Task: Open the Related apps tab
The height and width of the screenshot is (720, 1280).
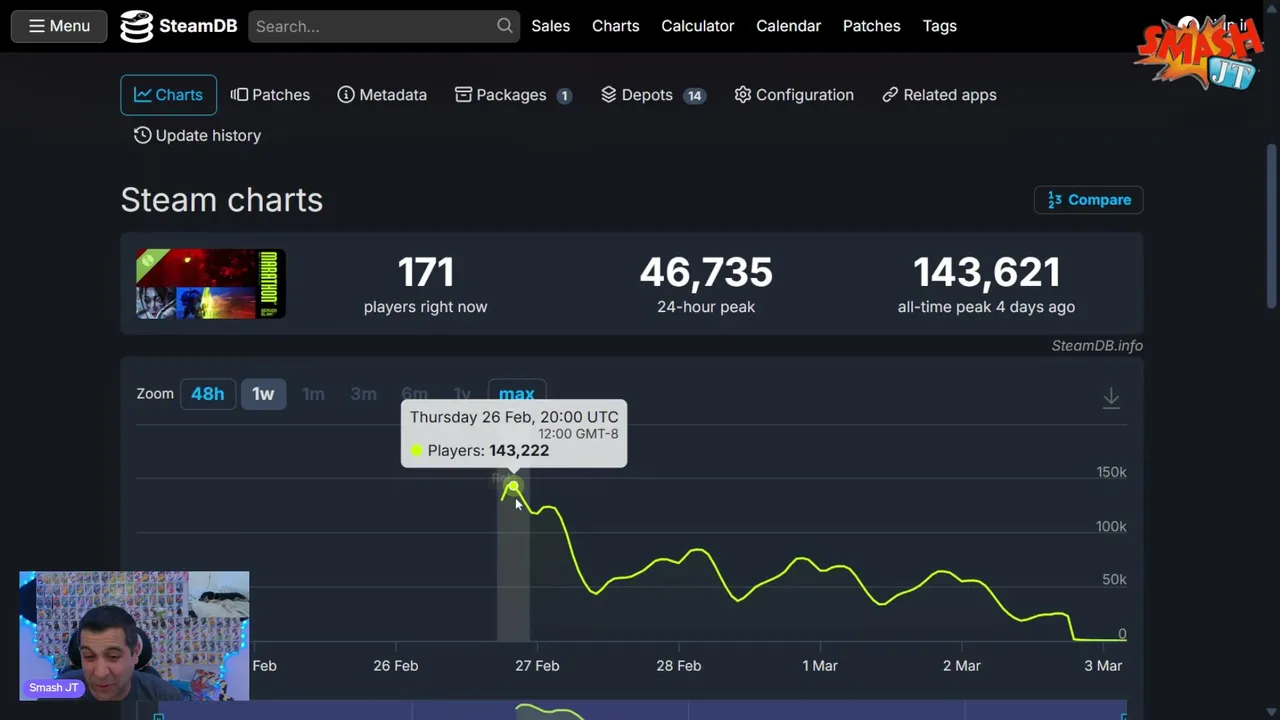Action: coord(939,95)
